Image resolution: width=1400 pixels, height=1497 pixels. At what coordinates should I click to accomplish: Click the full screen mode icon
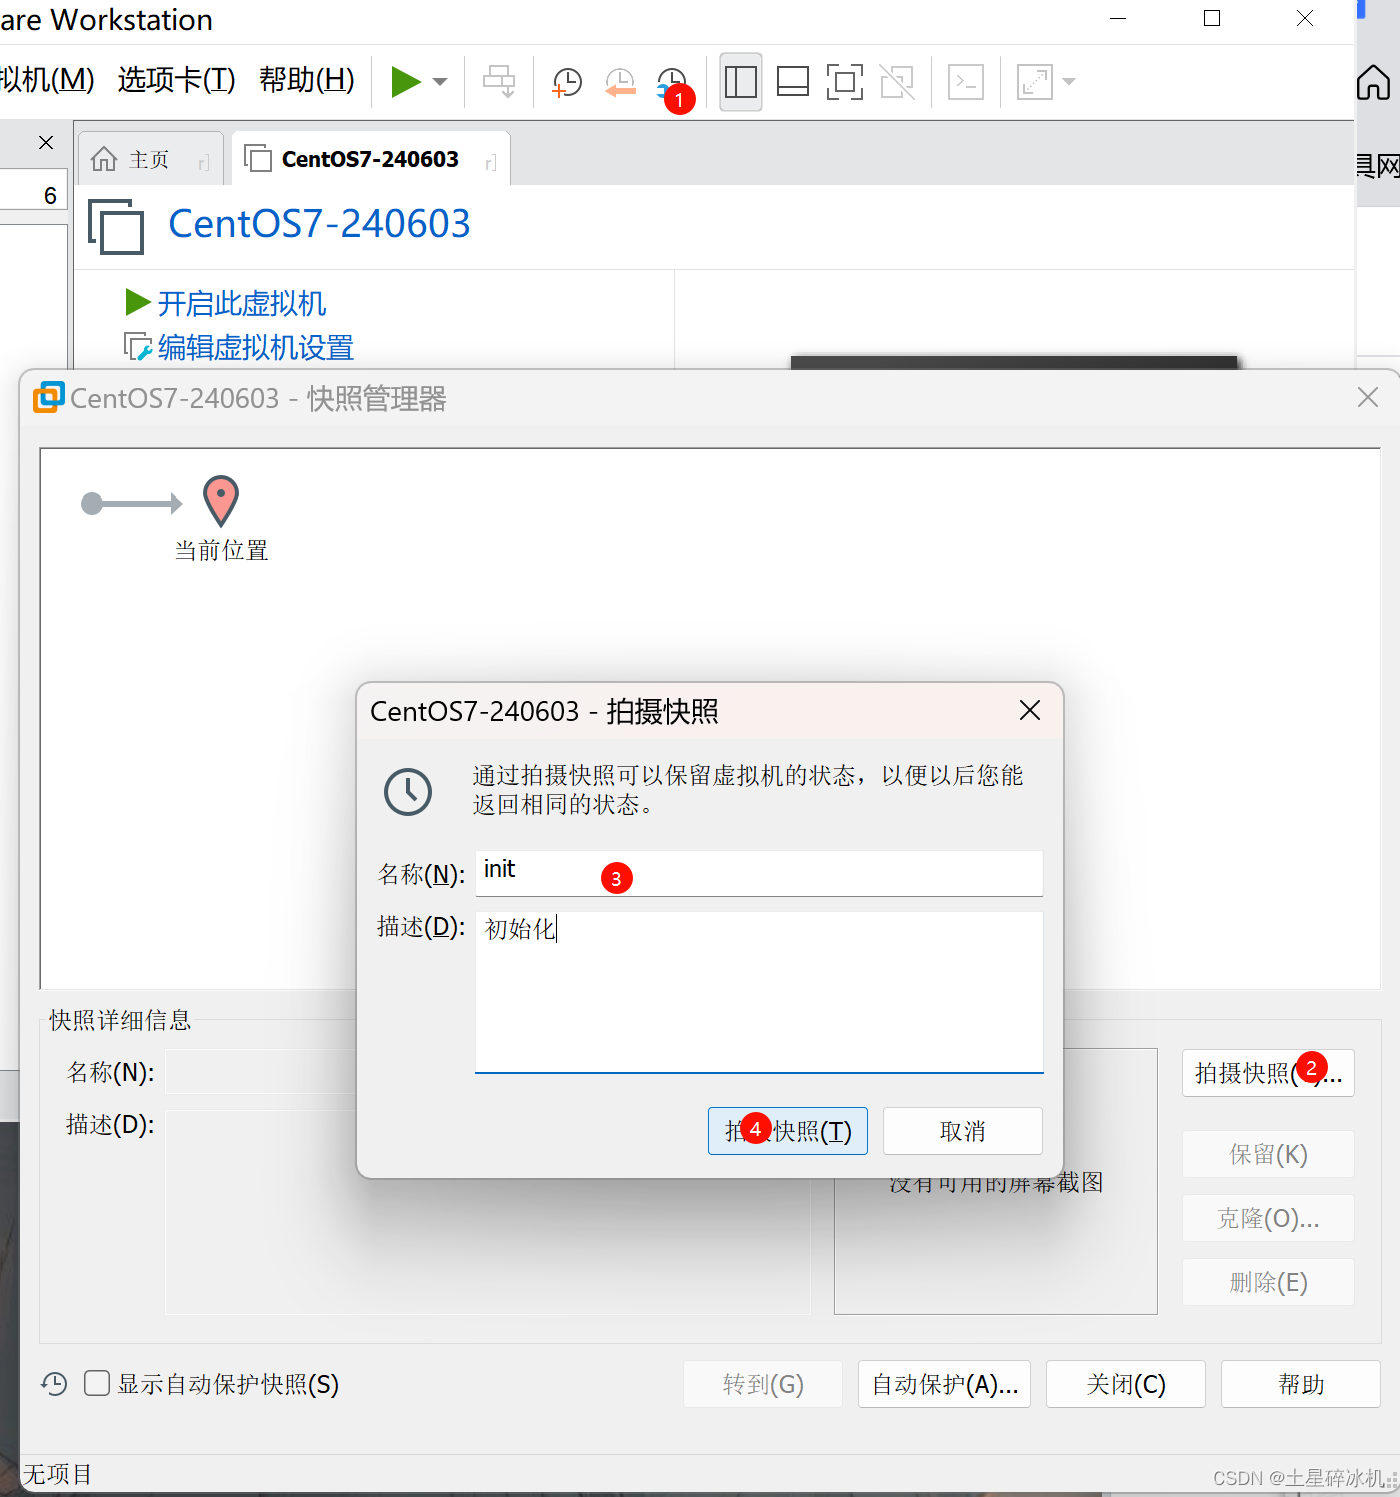coord(845,82)
